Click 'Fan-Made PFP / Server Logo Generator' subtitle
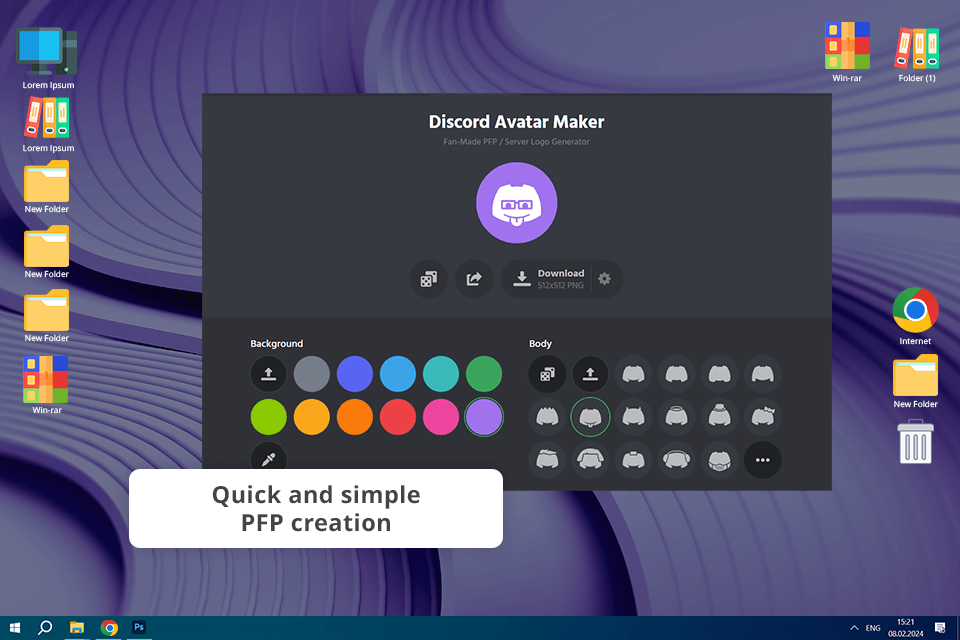Viewport: 960px width, 640px height. 517,141
